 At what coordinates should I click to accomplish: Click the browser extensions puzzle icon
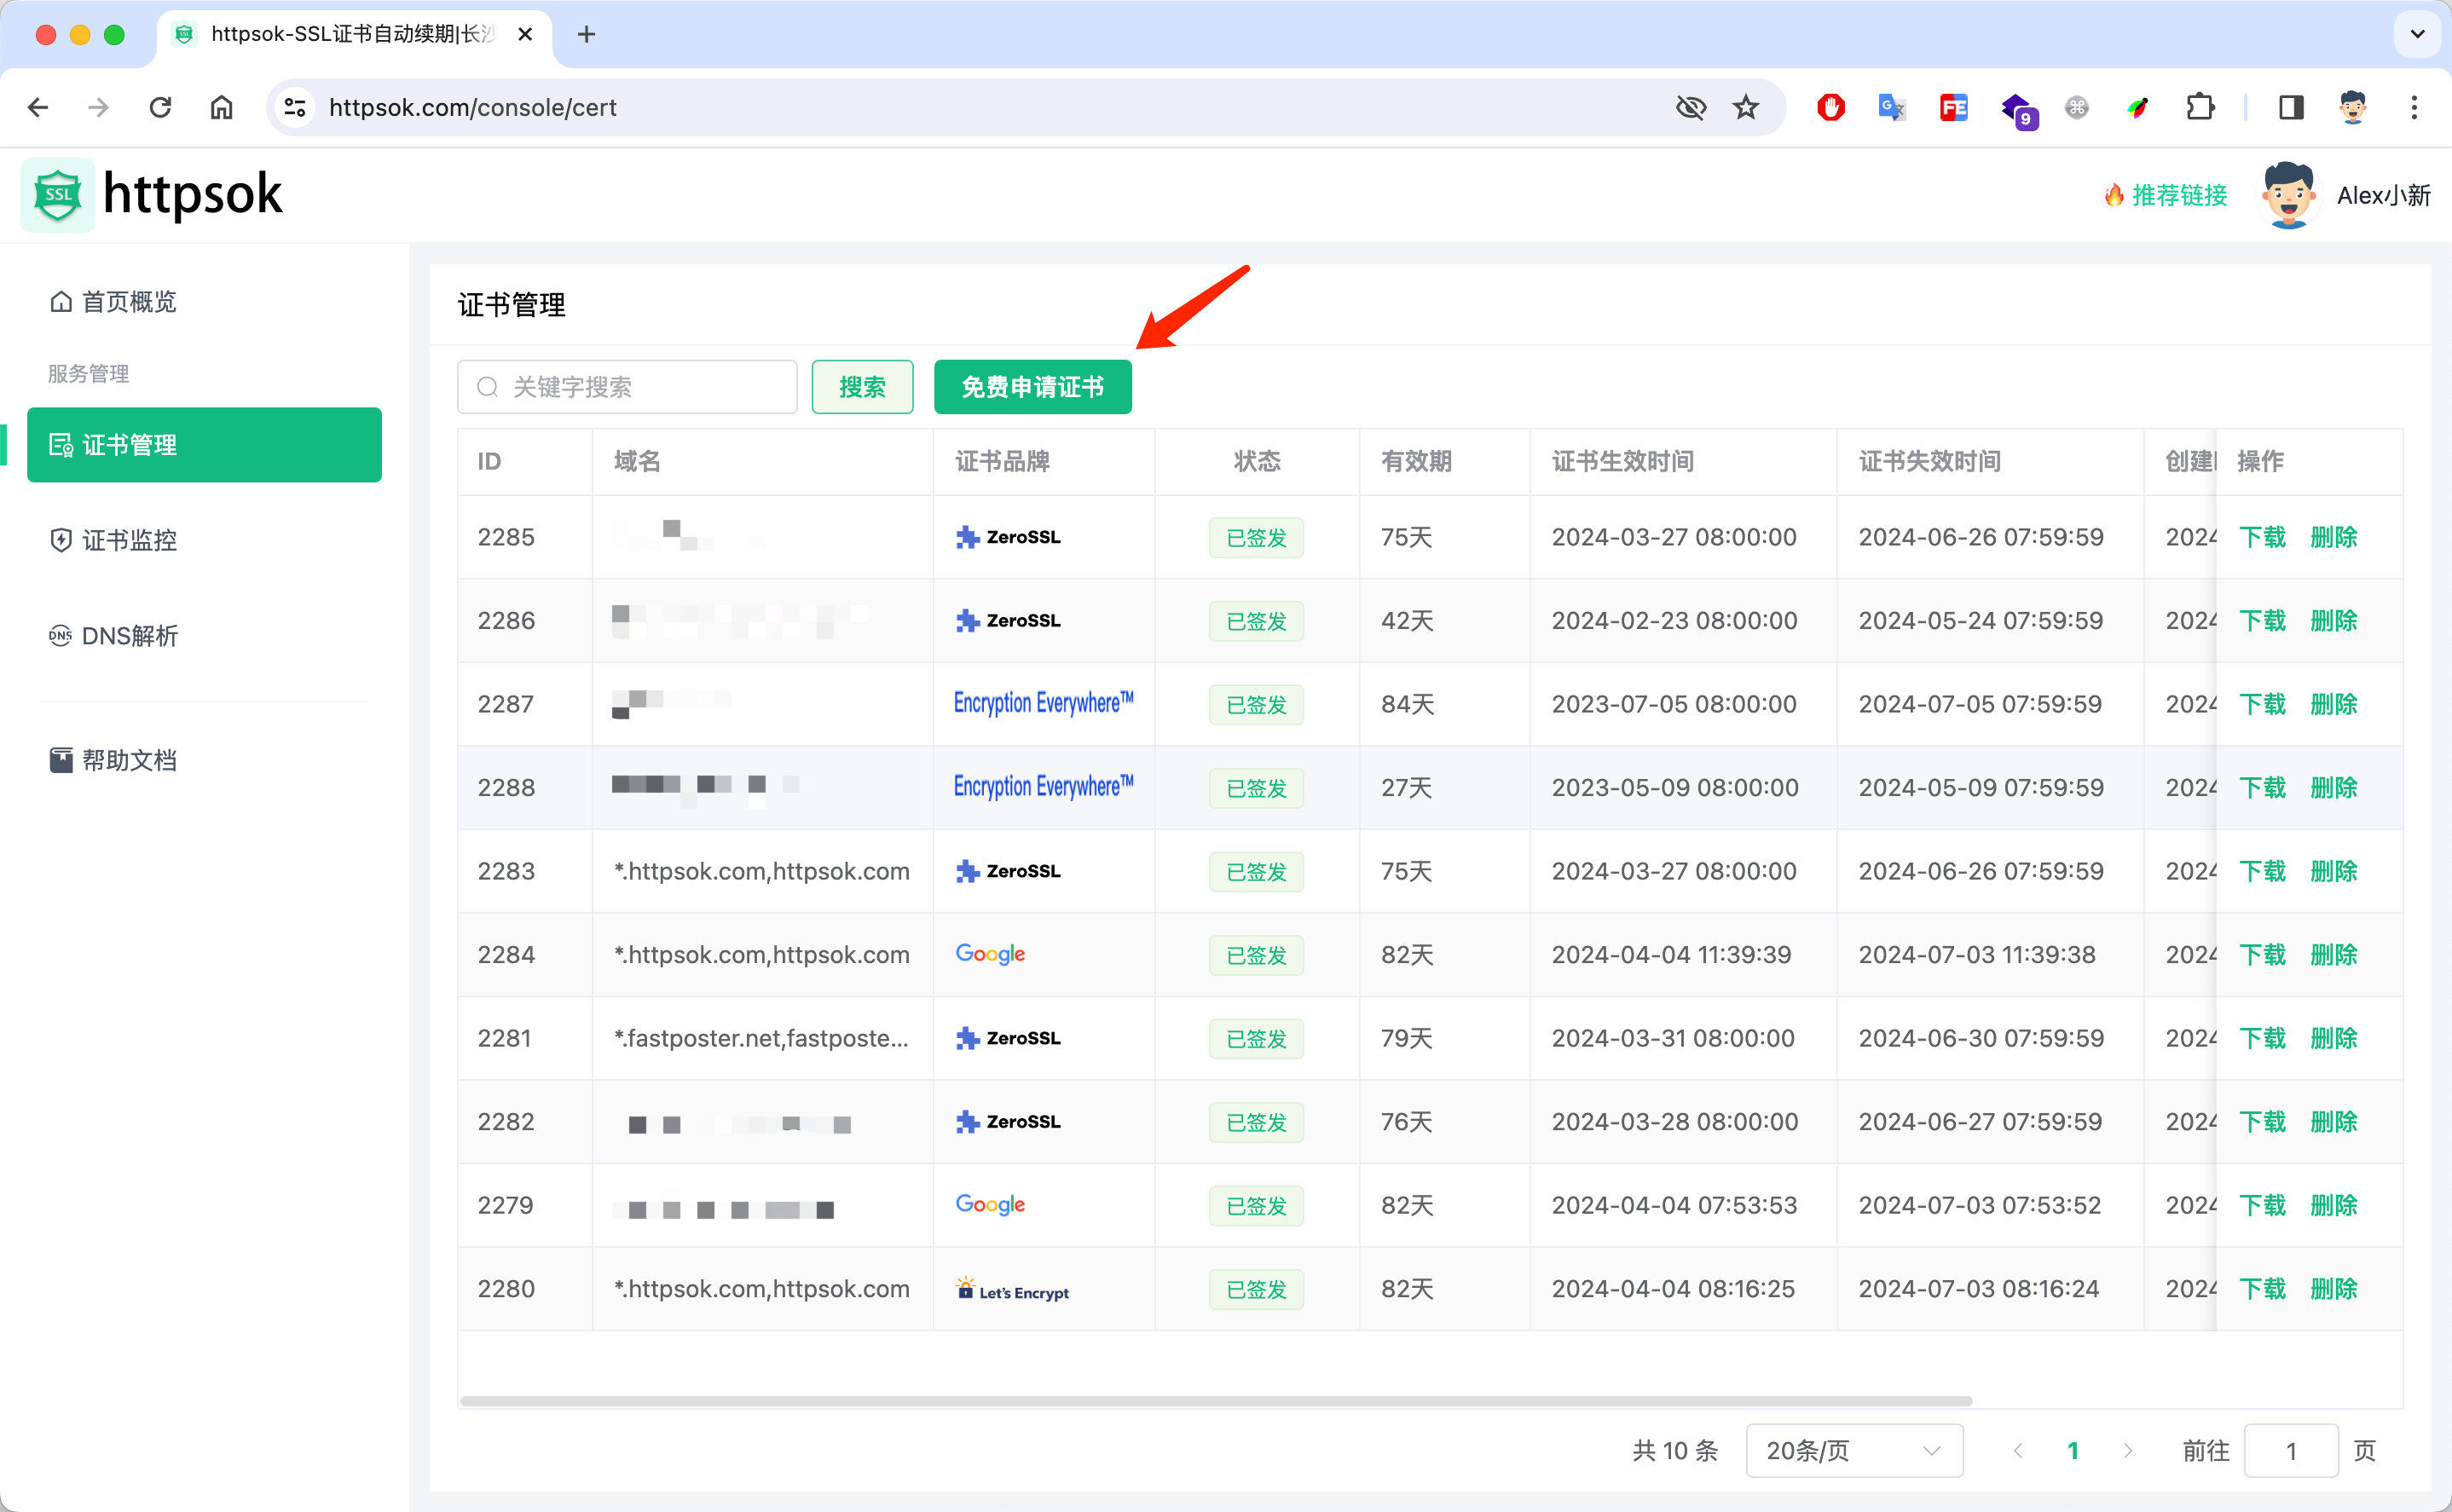click(x=2200, y=108)
